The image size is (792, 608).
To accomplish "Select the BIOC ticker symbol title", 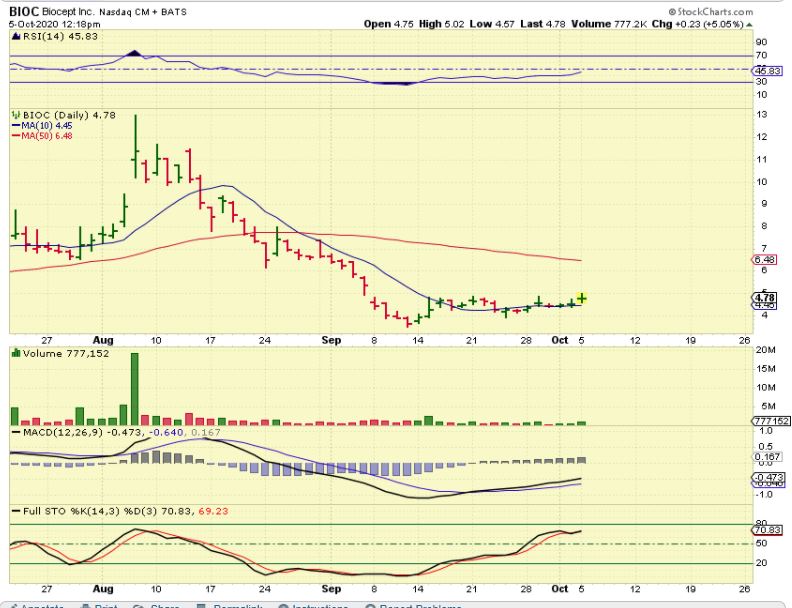I will pos(24,12).
